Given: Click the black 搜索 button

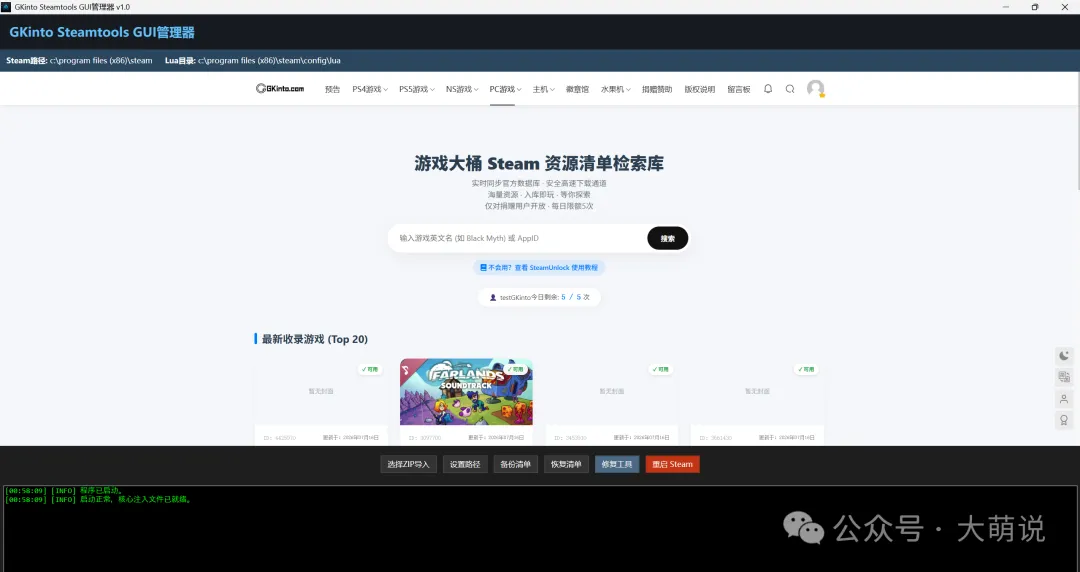Looking at the screenshot, I should point(667,238).
